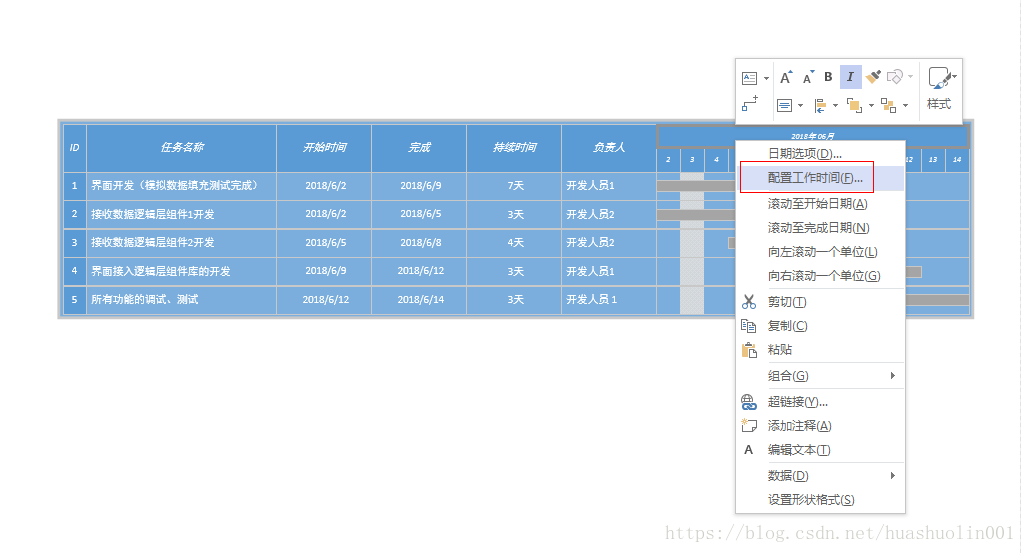Click the text box icon in mini toolbar
Image resolution: width=1026 pixels, height=553 pixels.
(750, 78)
